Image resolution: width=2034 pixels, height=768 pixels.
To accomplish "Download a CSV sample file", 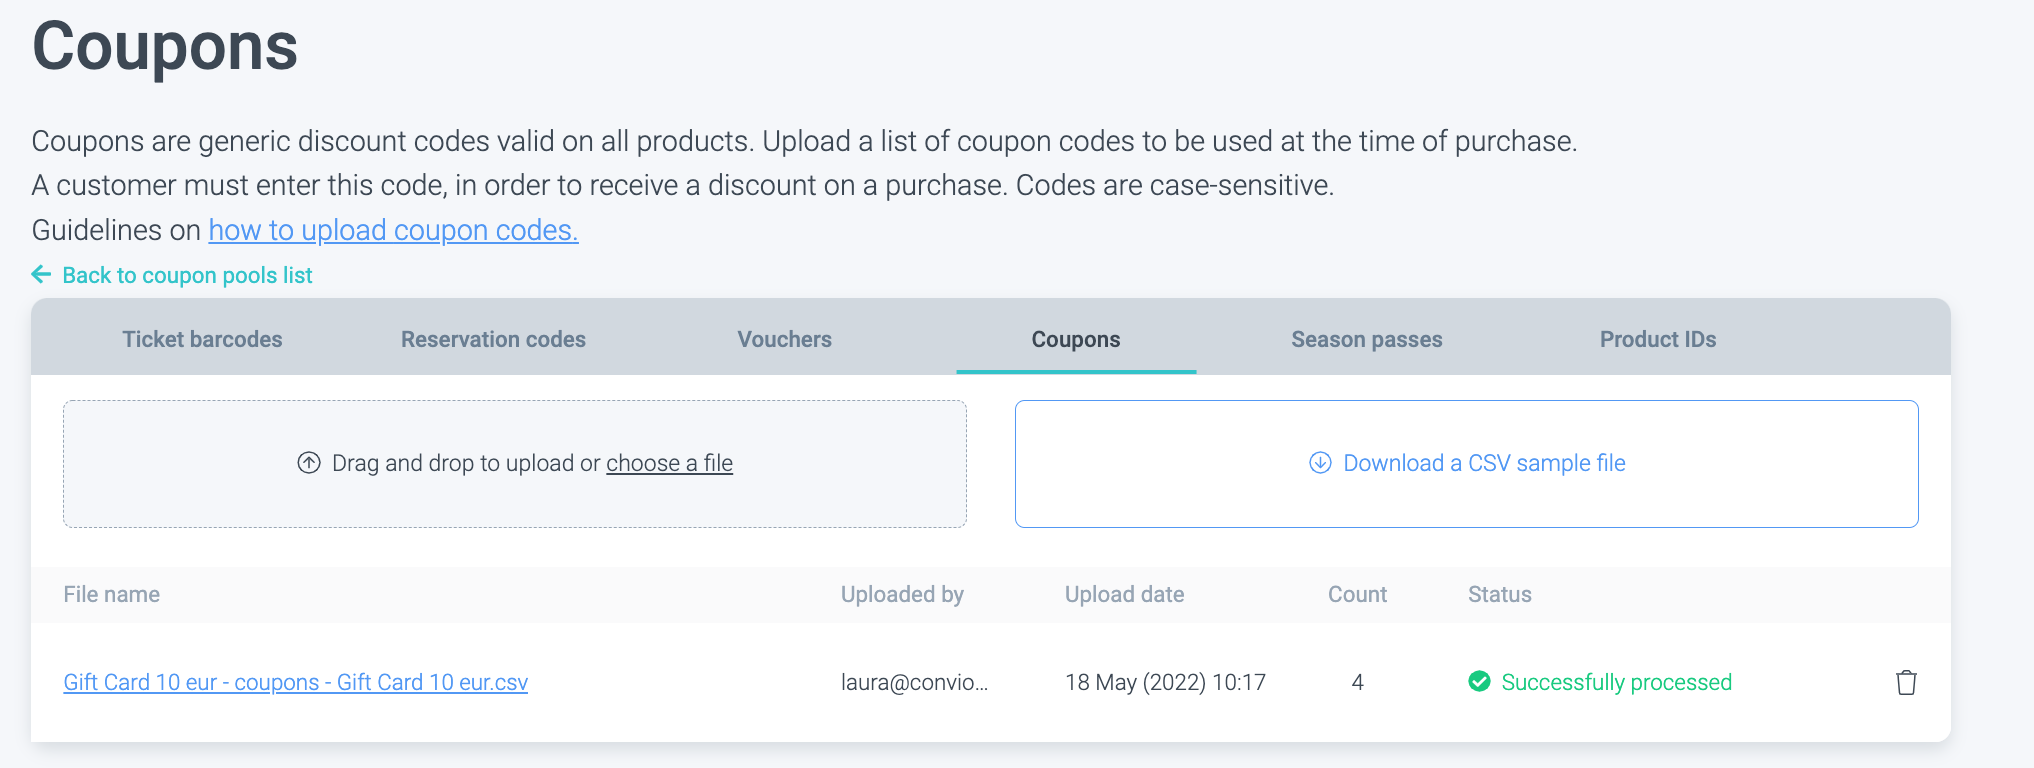I will (1484, 463).
